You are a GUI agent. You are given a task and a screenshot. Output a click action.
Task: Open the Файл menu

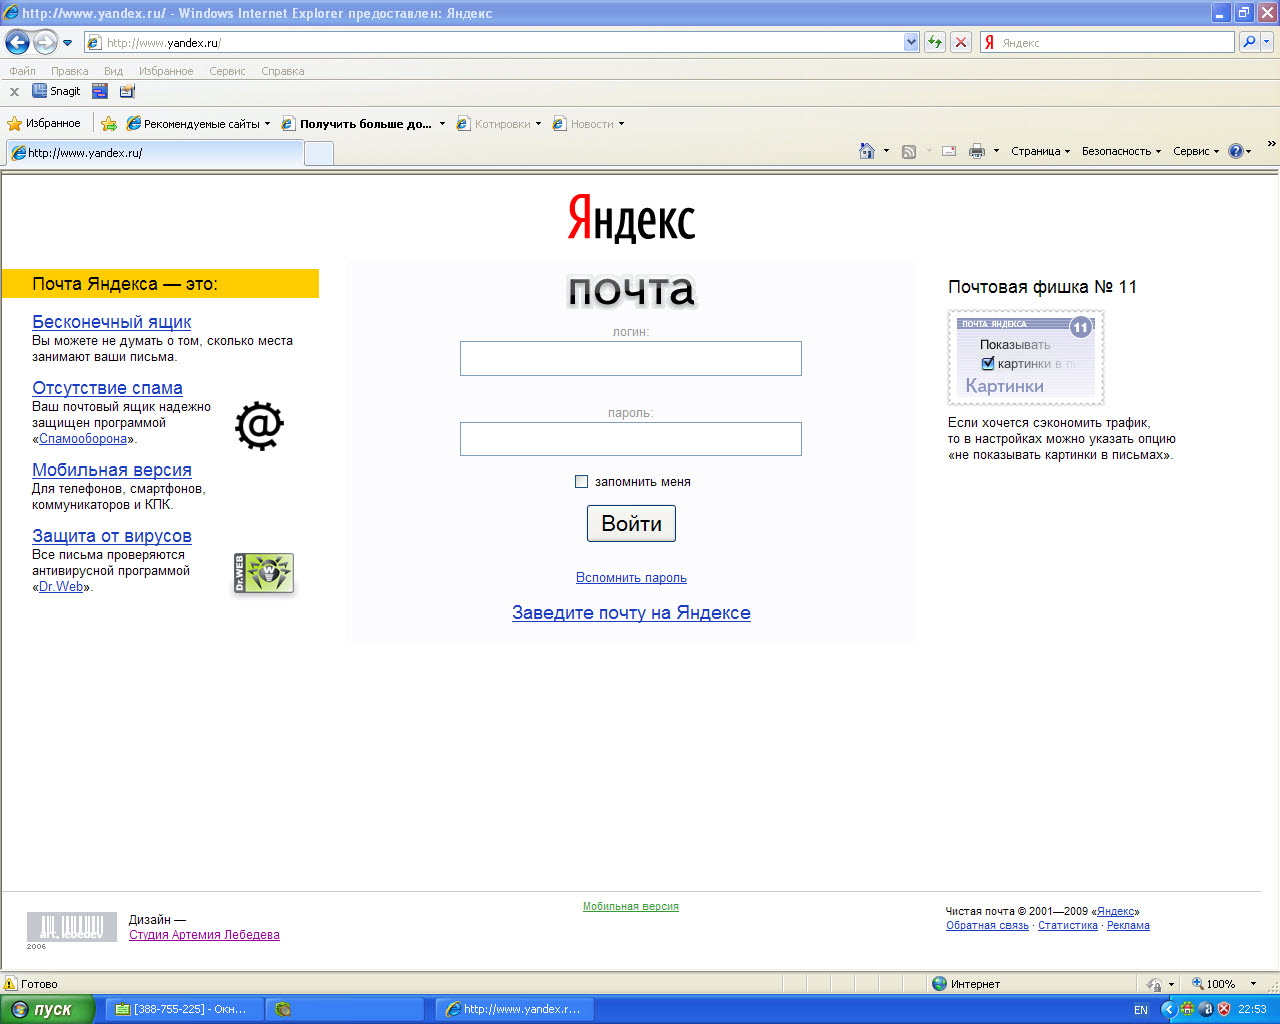click(22, 71)
